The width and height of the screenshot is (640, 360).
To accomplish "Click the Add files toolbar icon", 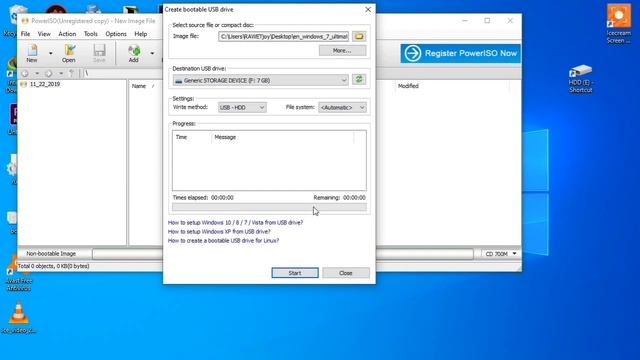I will click(x=133, y=53).
